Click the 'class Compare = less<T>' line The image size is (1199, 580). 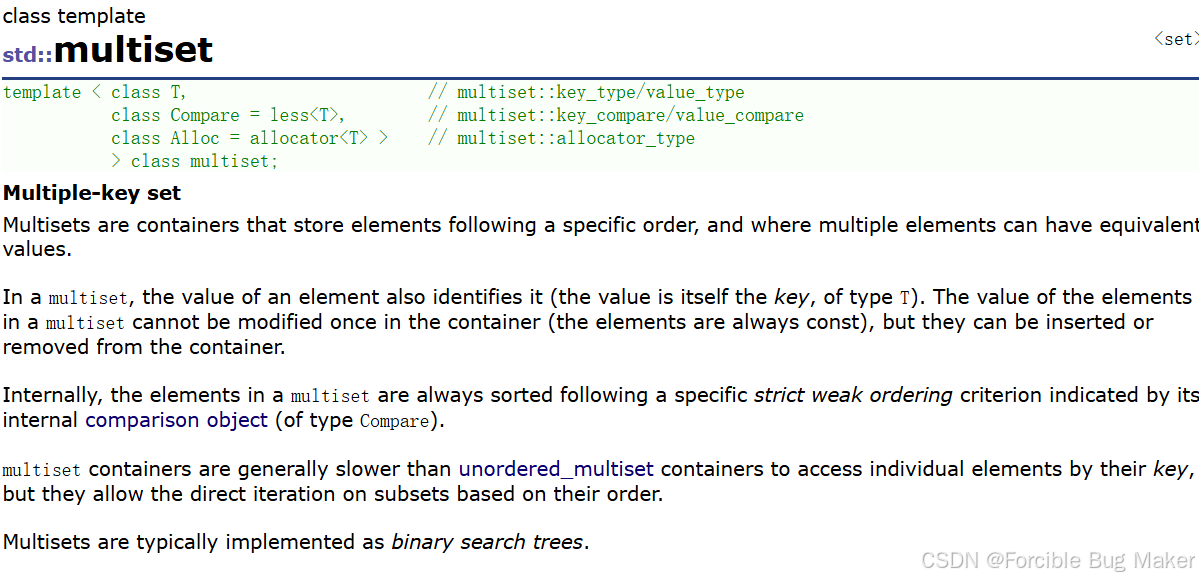[228, 116]
